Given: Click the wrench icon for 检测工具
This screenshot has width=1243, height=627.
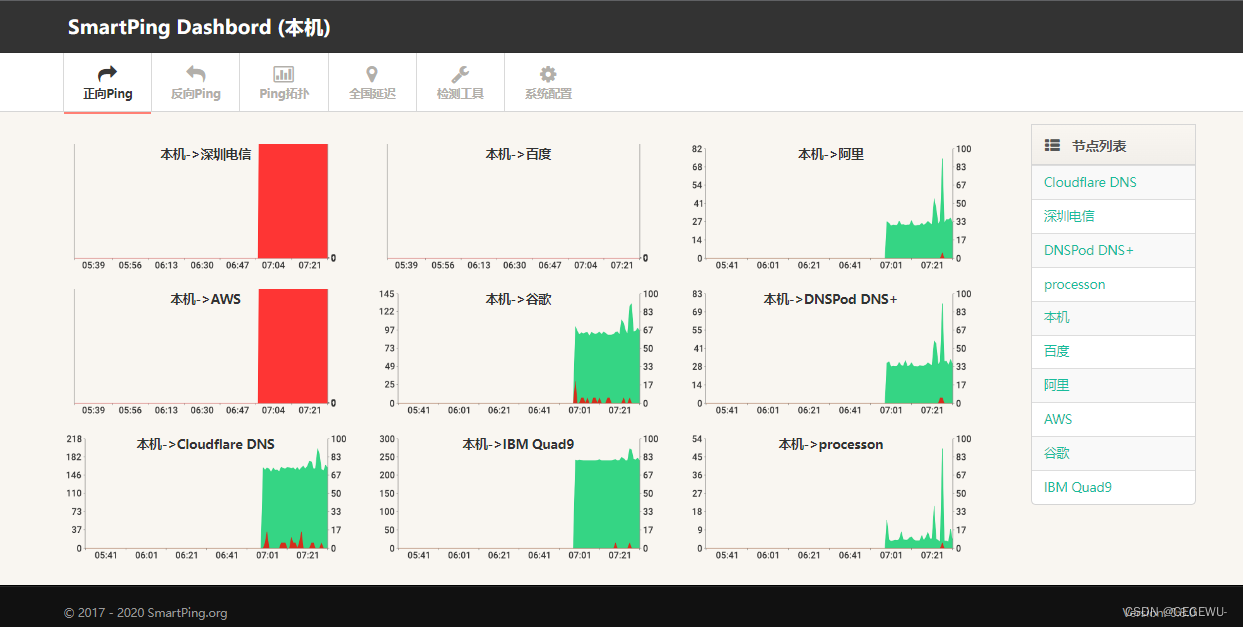Looking at the screenshot, I should tap(460, 74).
